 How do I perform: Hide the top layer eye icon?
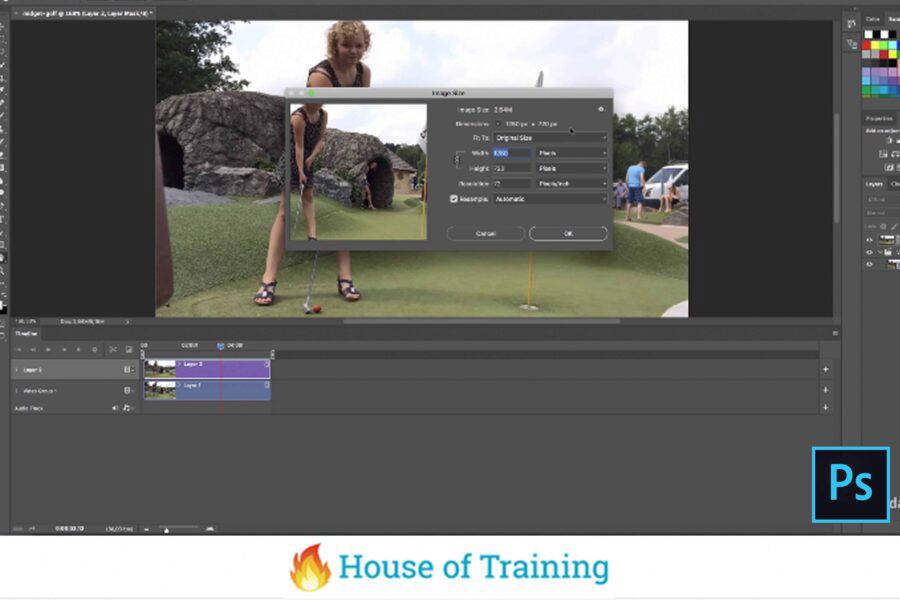click(x=869, y=240)
